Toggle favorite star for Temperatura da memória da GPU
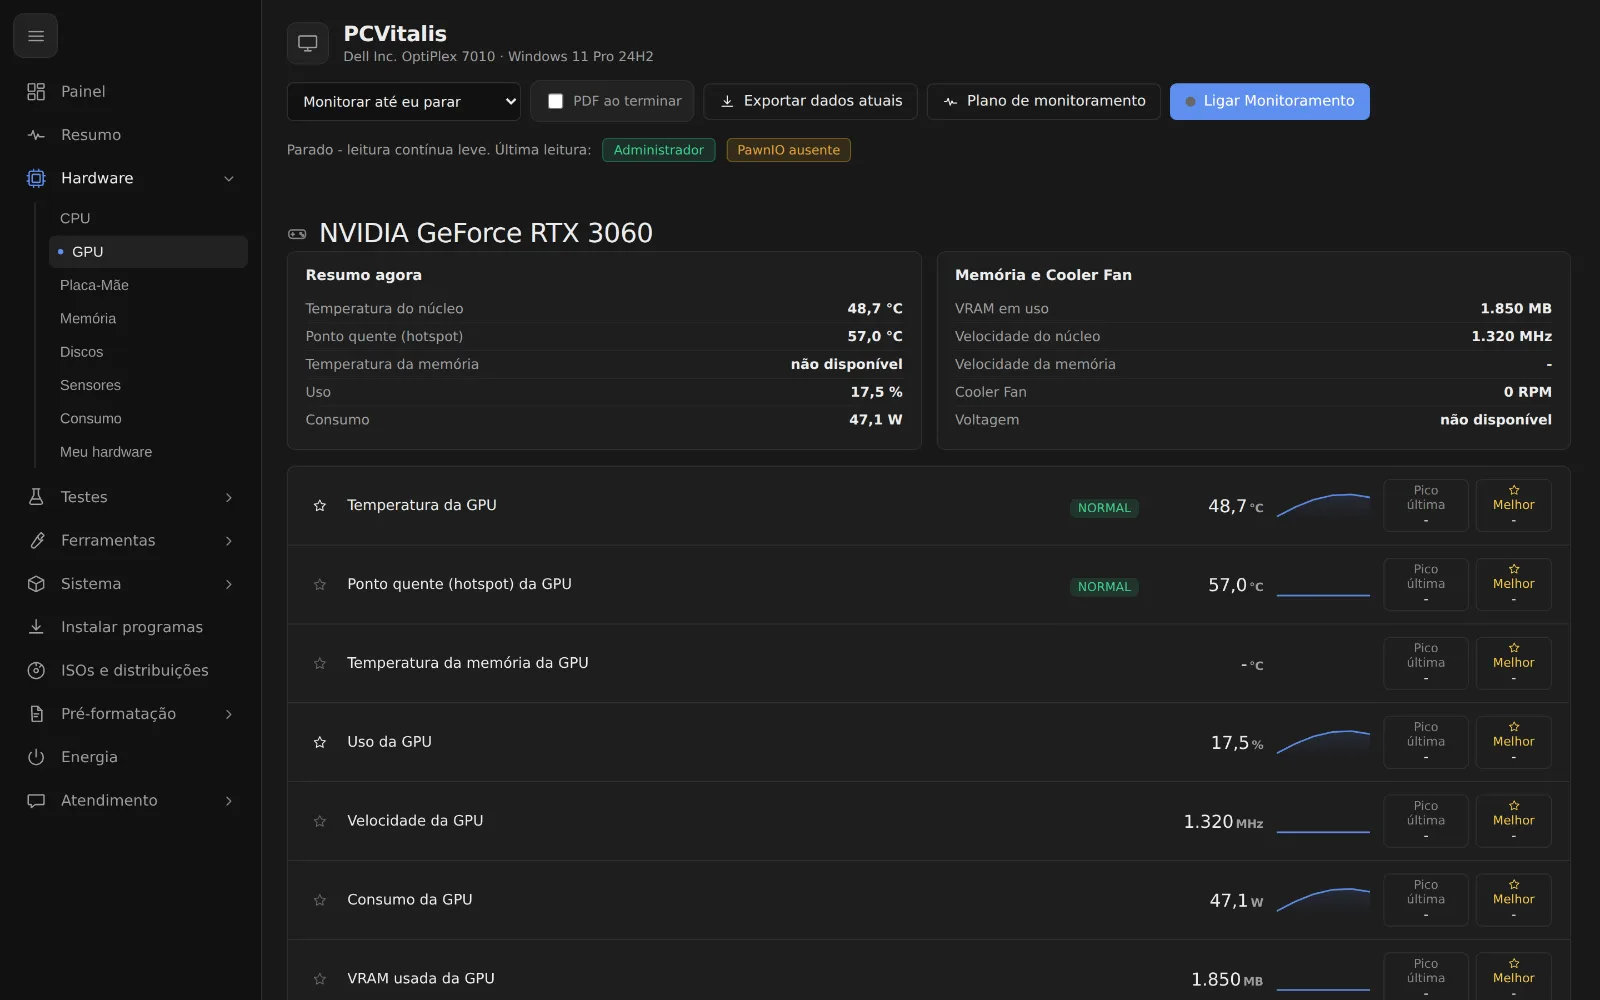 (320, 664)
